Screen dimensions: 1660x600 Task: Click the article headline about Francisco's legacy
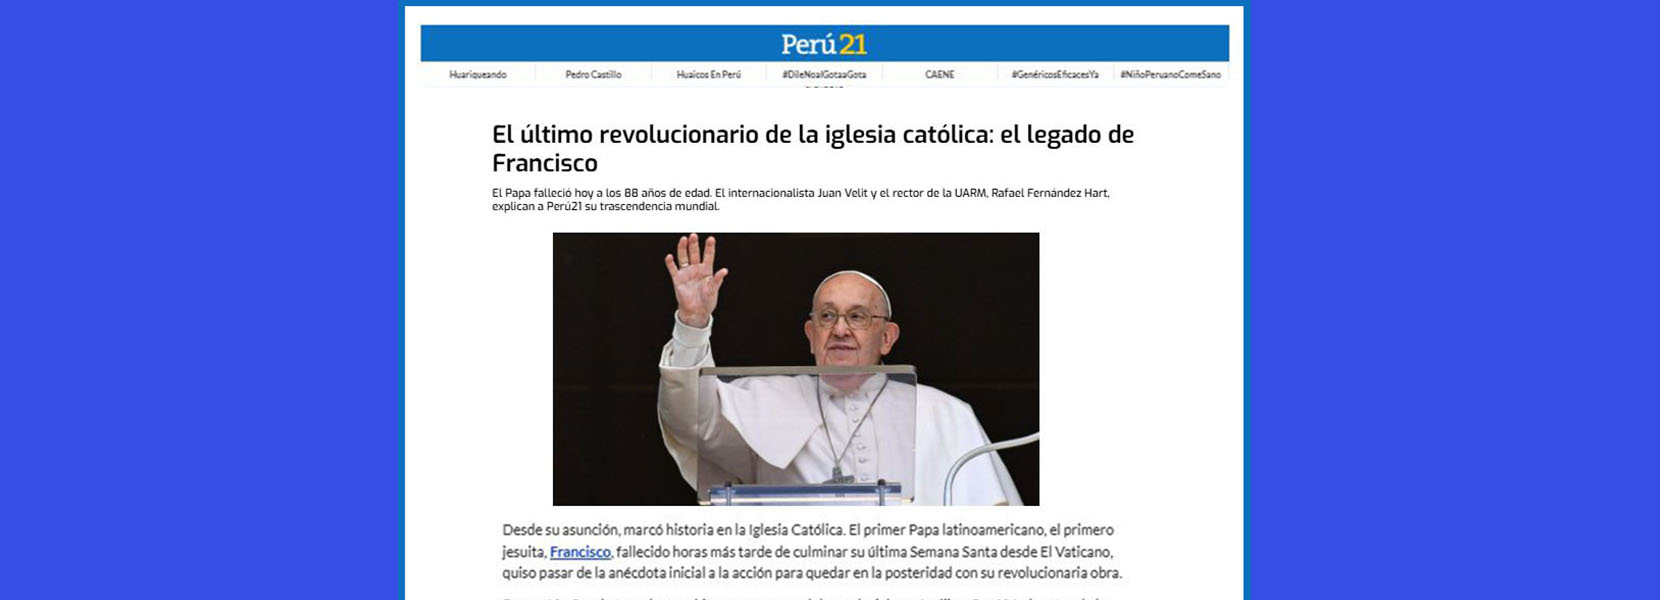(x=813, y=148)
